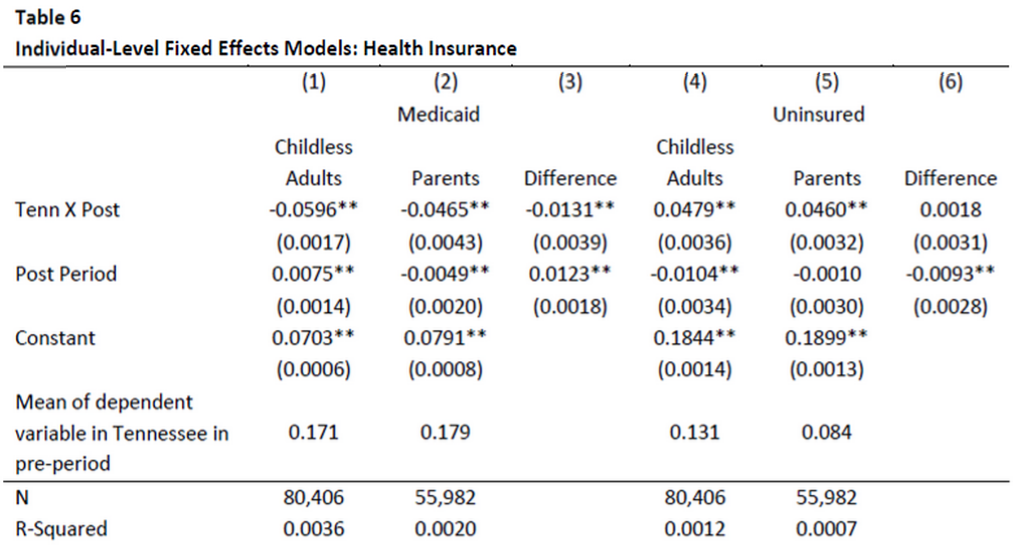Select the 0.0007 R-Squared value

pos(827,529)
